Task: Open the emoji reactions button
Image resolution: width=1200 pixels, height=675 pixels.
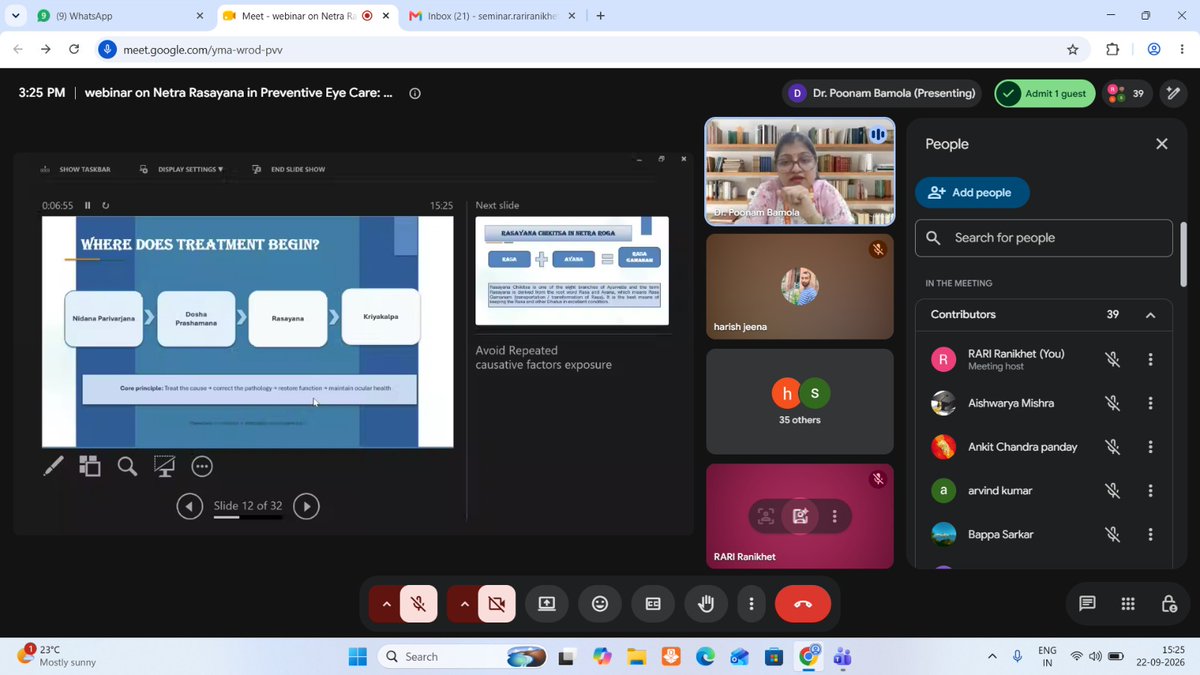Action: pos(600,604)
